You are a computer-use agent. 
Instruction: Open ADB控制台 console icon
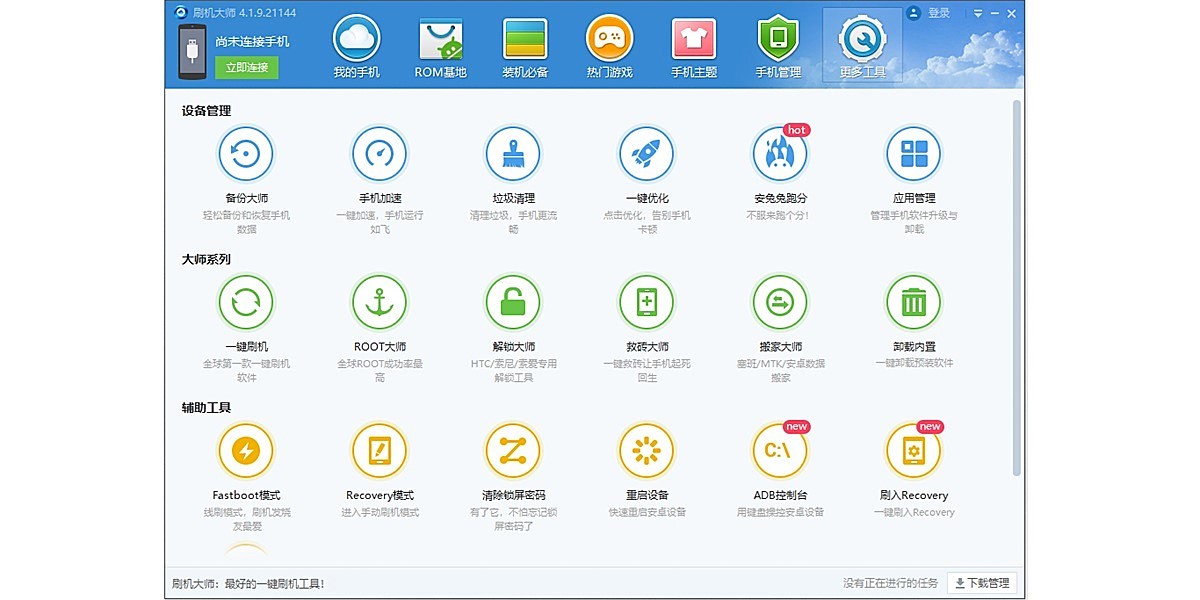click(780, 451)
